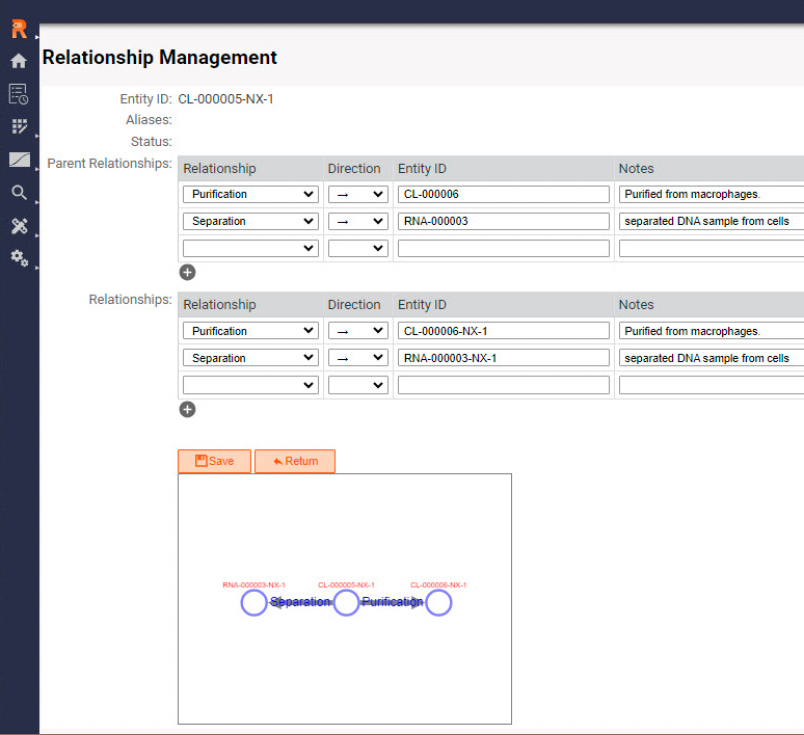
Task: Open empty direction dropdown in Relationships table
Action: coord(358,385)
